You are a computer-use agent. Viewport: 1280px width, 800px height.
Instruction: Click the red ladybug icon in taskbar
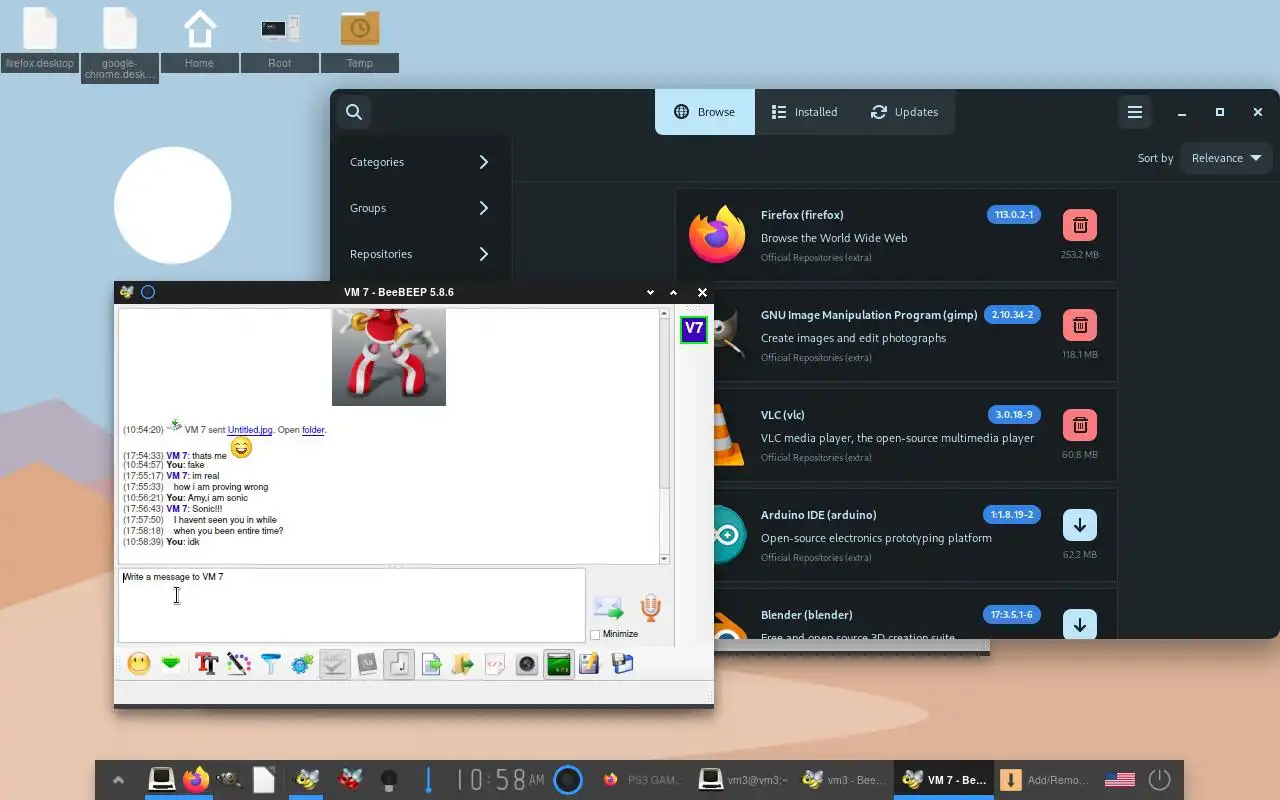point(350,779)
